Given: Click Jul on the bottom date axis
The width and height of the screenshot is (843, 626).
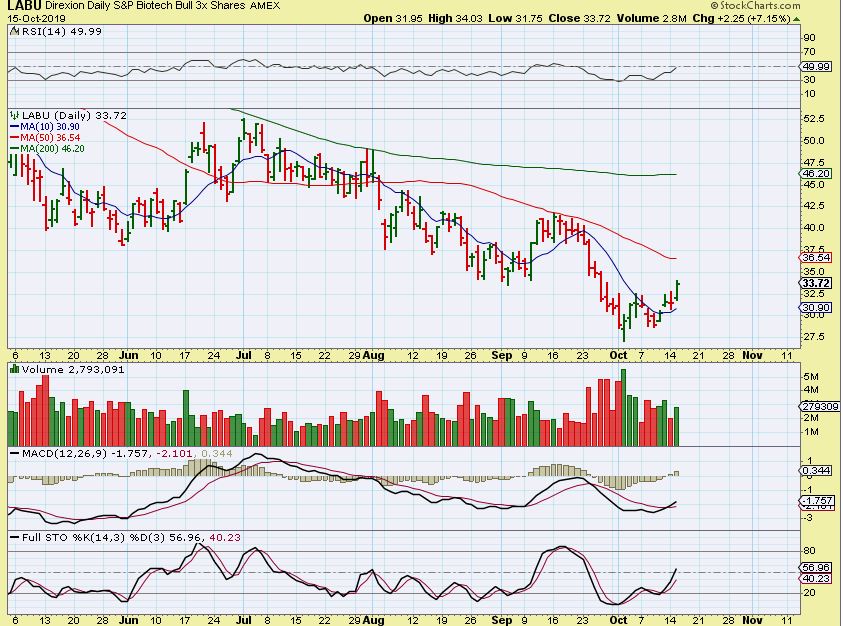Looking at the screenshot, I should (244, 620).
